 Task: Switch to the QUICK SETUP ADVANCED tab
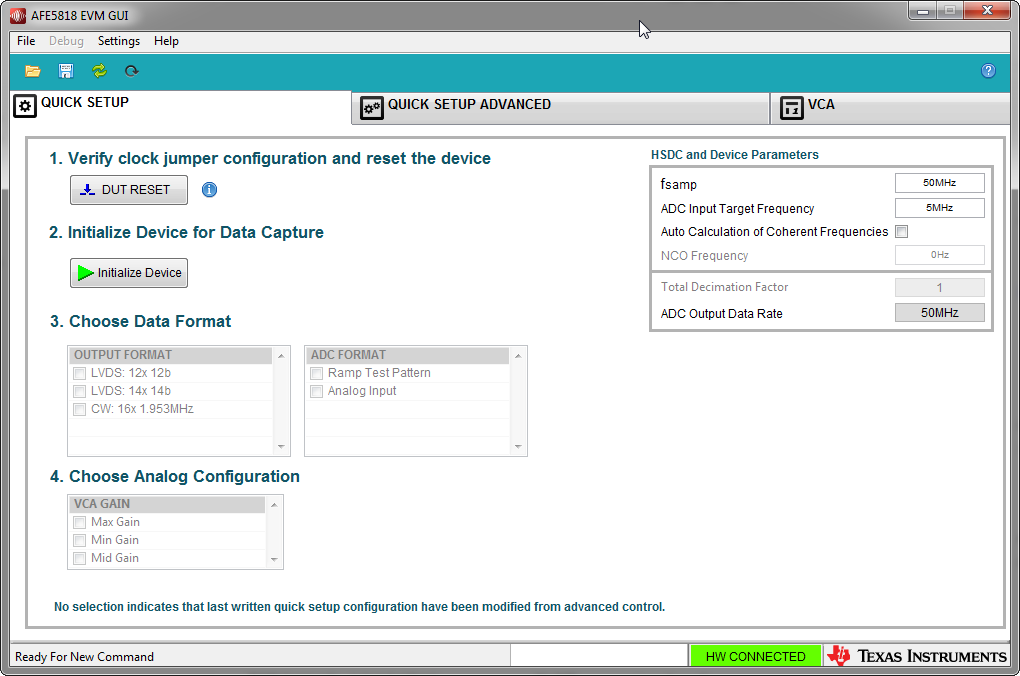(561, 107)
